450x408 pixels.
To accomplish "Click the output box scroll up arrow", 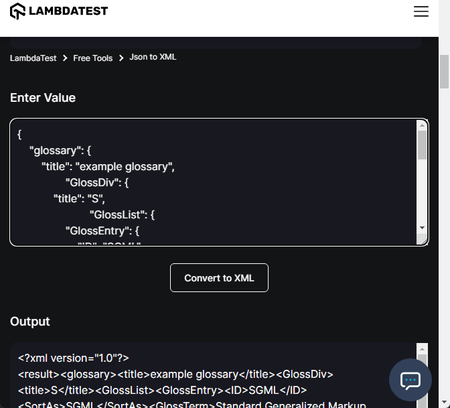I will (422, 349).
